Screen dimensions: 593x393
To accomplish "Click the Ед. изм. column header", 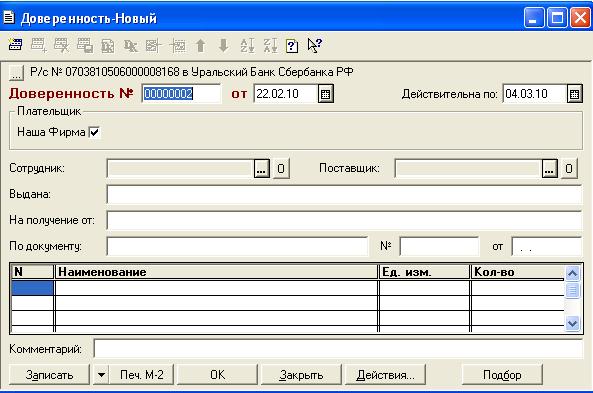I will (x=424, y=272).
